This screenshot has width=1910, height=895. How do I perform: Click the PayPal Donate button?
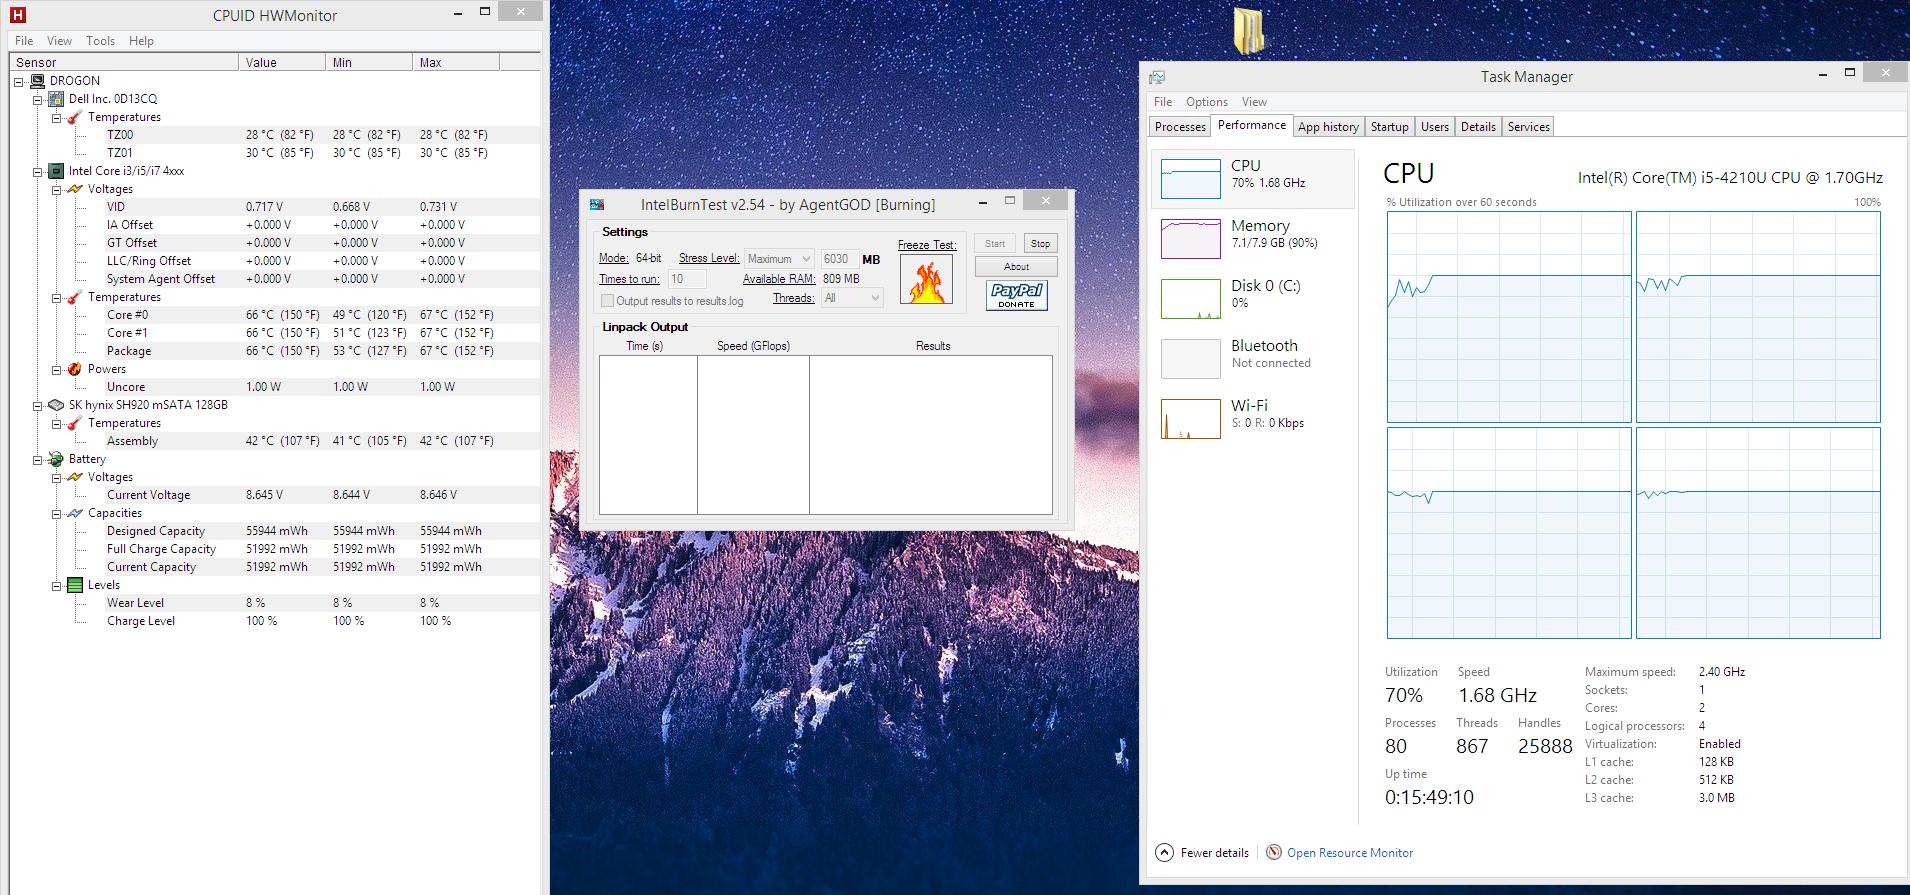pos(1016,295)
